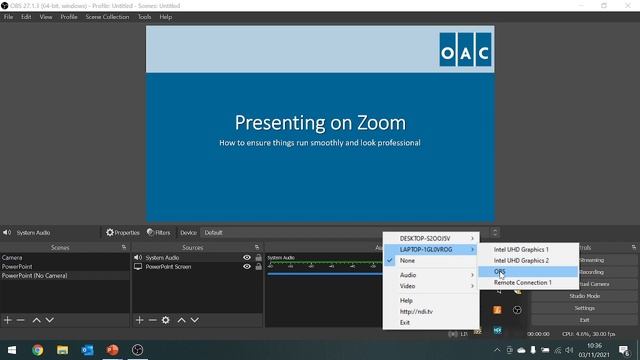
Task: Remove the selected source with the minus icon
Action: tap(153, 320)
